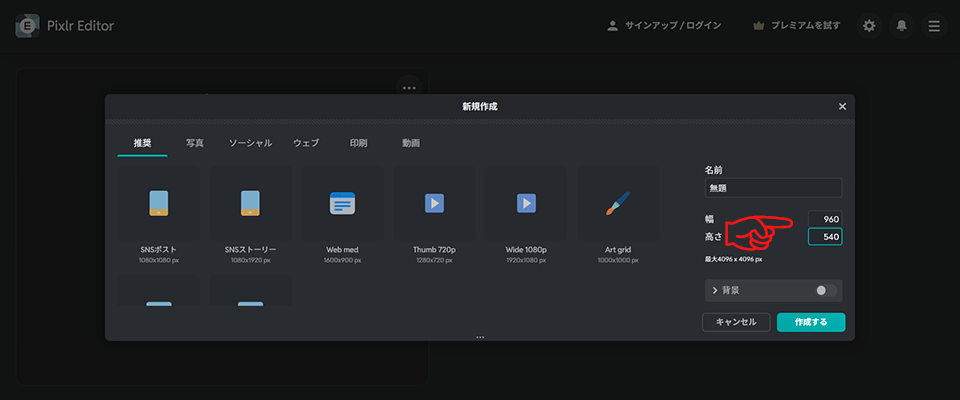Click サインアップ / ログイン link
Viewport: 960px width, 400px height.
[663, 26]
